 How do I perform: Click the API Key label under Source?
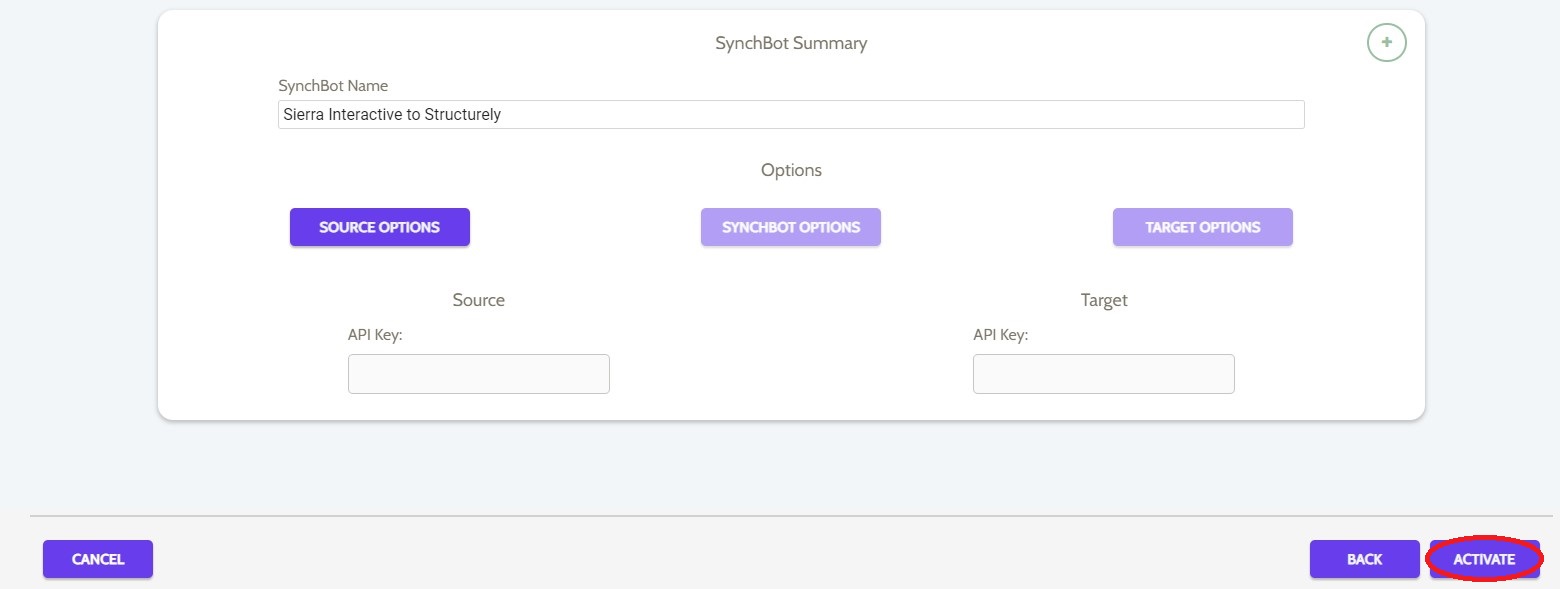click(x=375, y=335)
